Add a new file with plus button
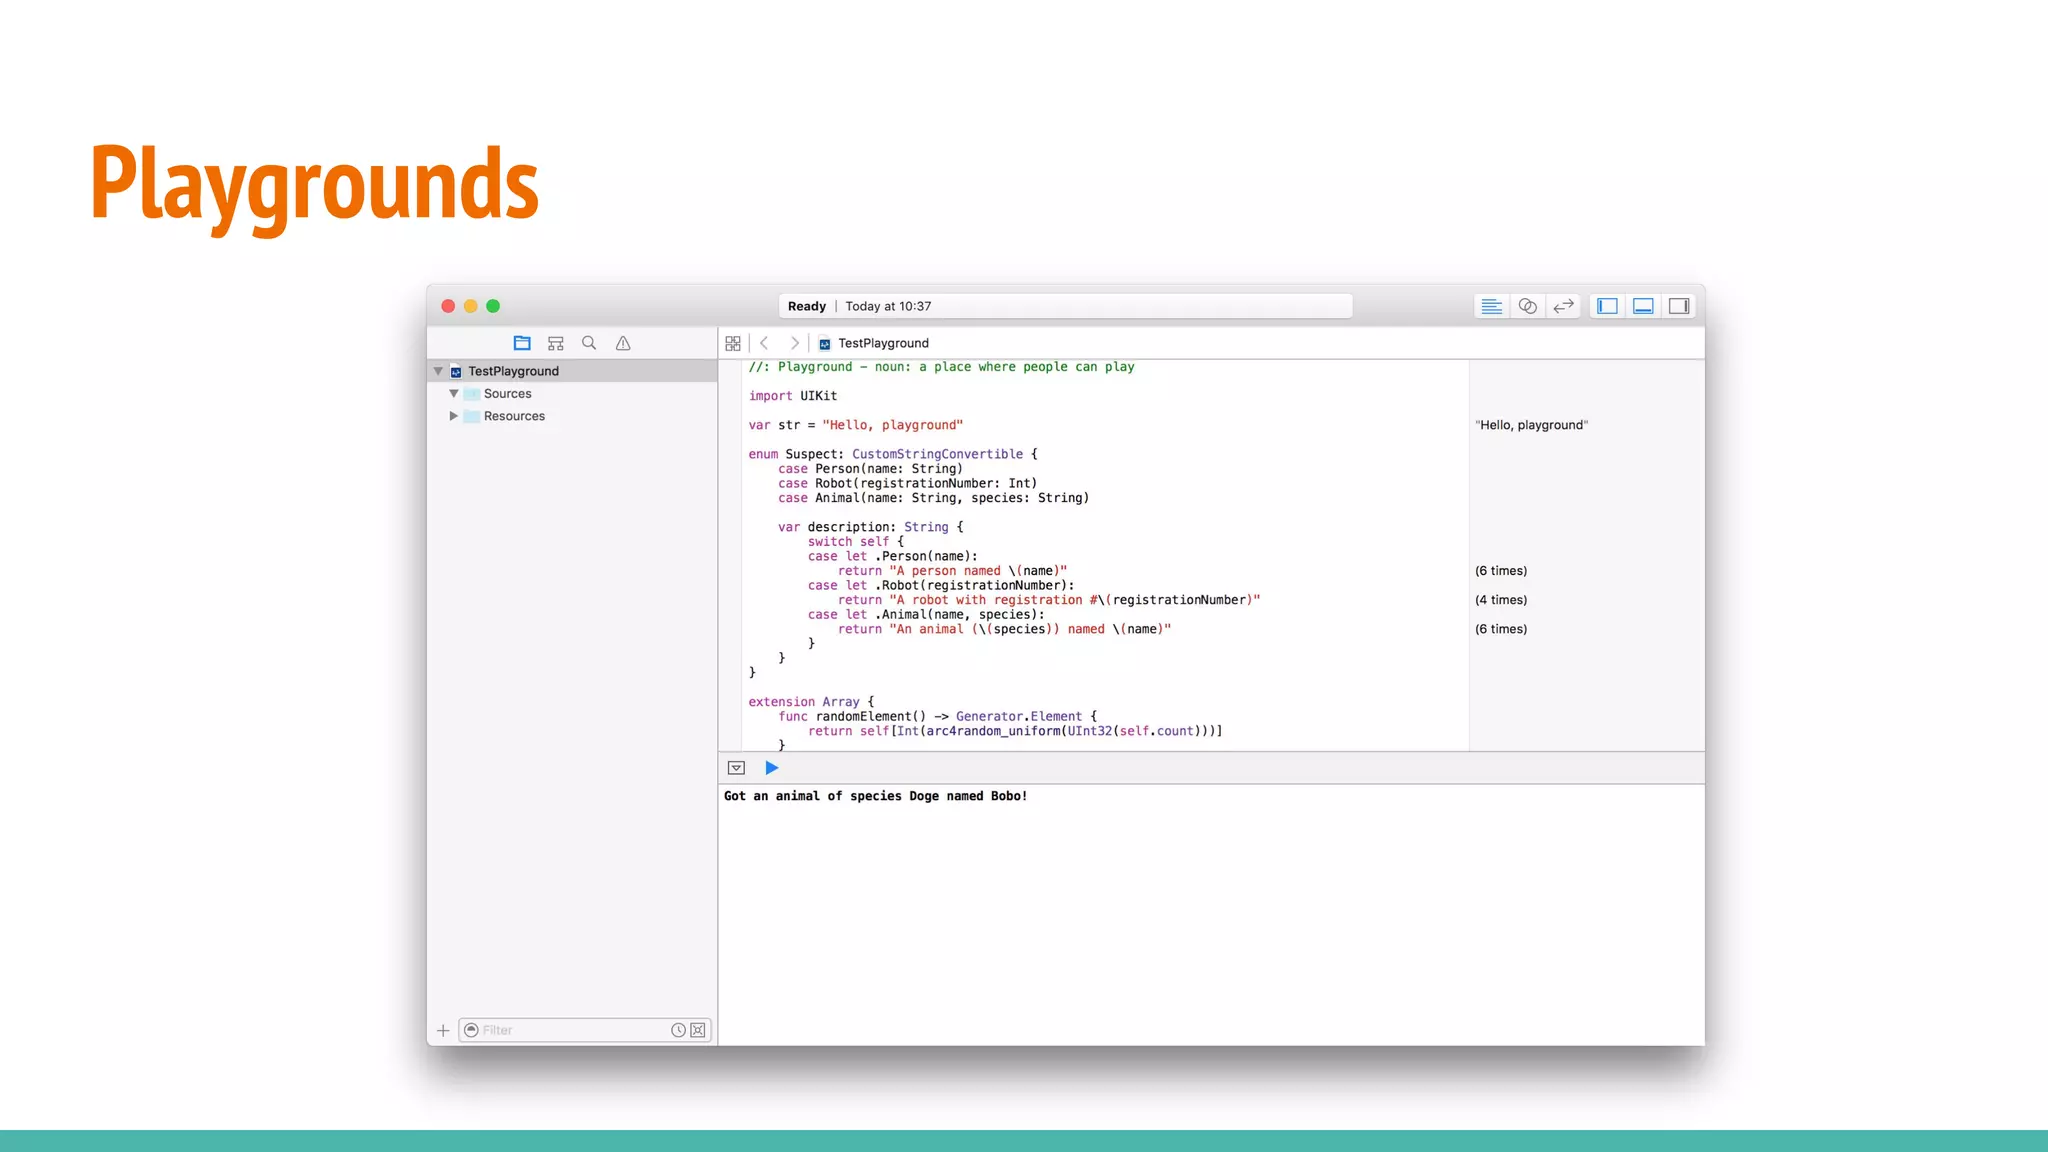The height and width of the screenshot is (1152, 2048). pos(443,1030)
